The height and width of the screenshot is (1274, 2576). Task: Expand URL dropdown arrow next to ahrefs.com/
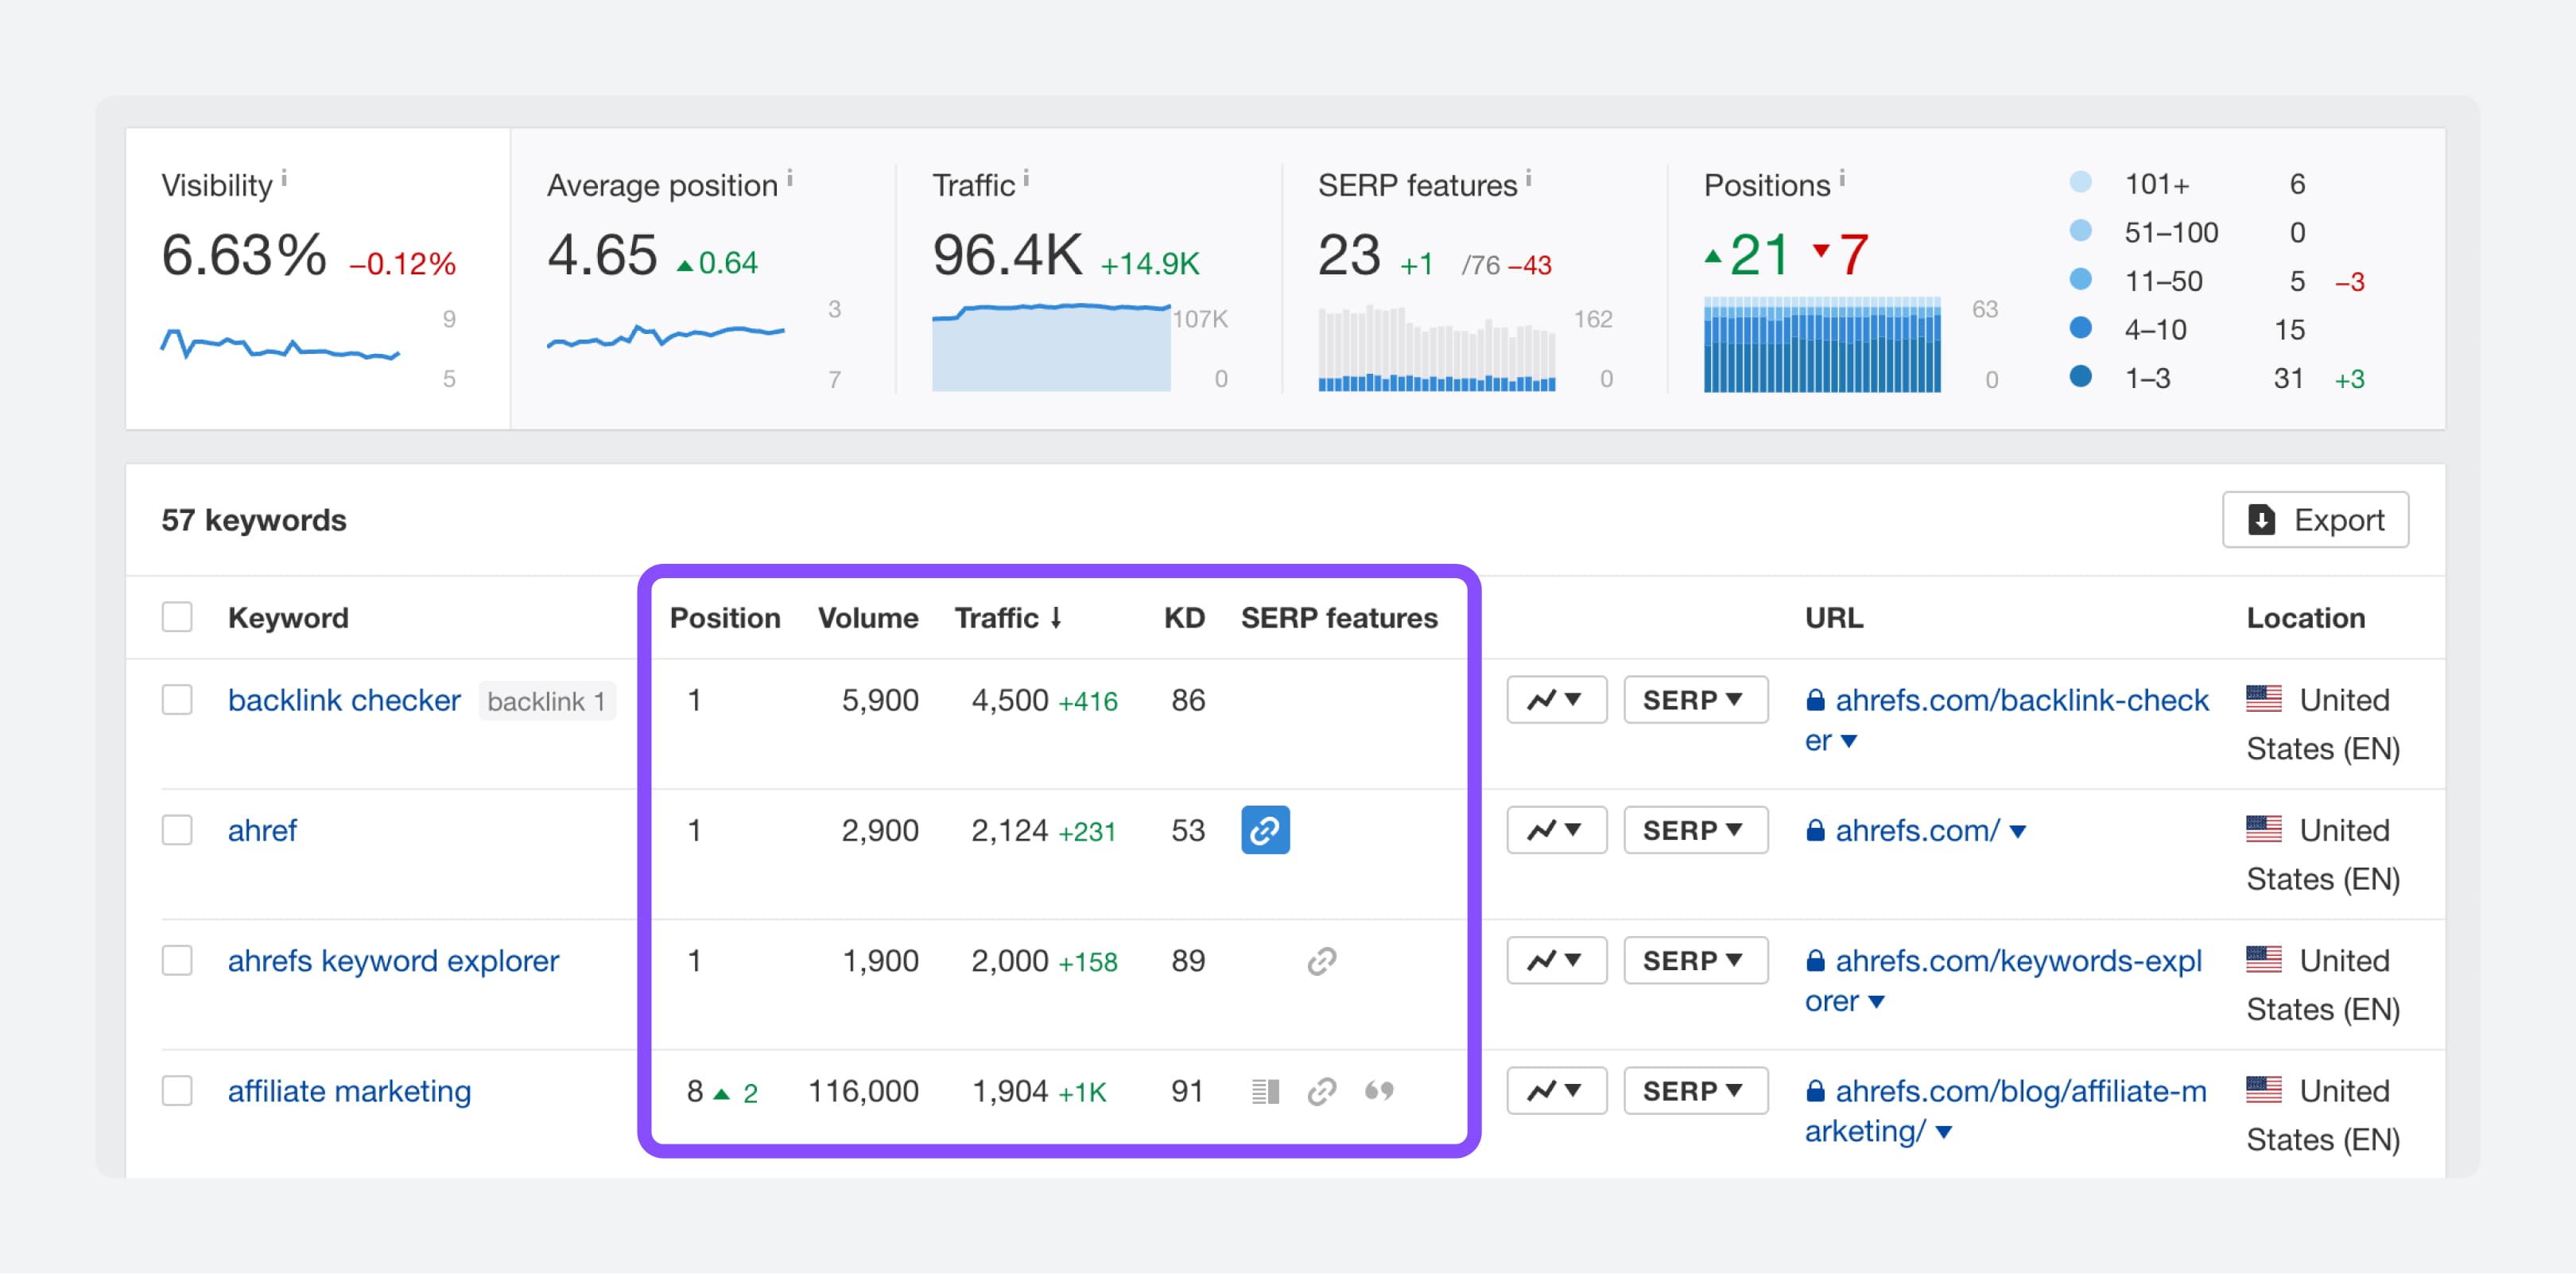pyautogui.click(x=2018, y=832)
